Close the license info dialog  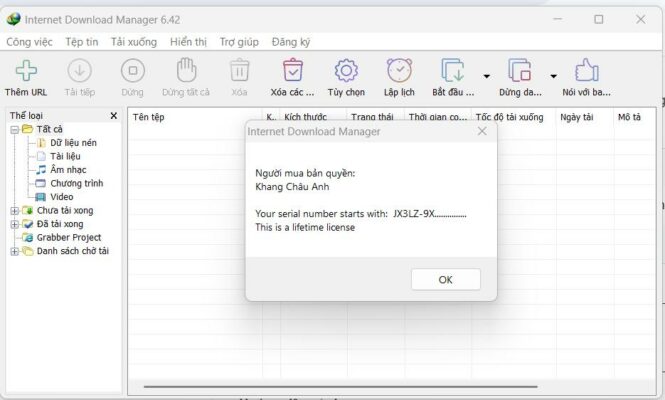click(x=482, y=131)
